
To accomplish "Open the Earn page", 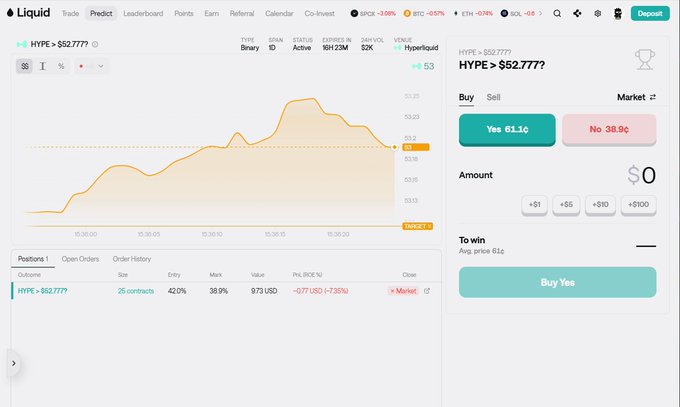I will pyautogui.click(x=212, y=13).
